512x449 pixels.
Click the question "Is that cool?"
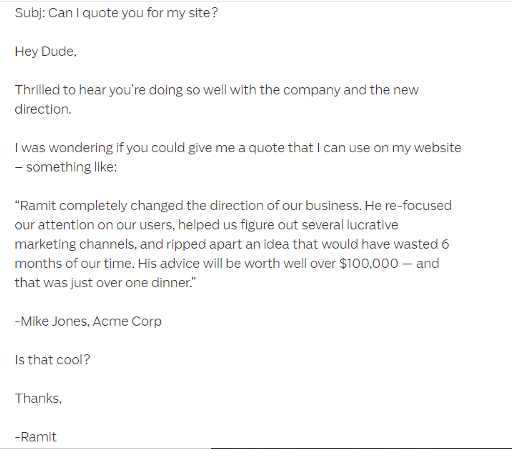[52, 360]
